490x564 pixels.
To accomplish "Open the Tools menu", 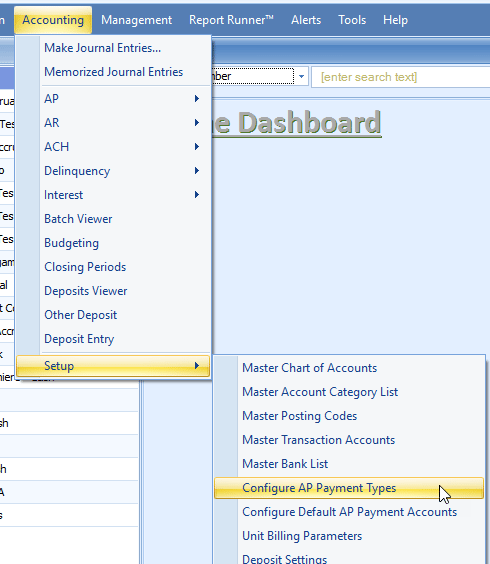I will click(352, 20).
